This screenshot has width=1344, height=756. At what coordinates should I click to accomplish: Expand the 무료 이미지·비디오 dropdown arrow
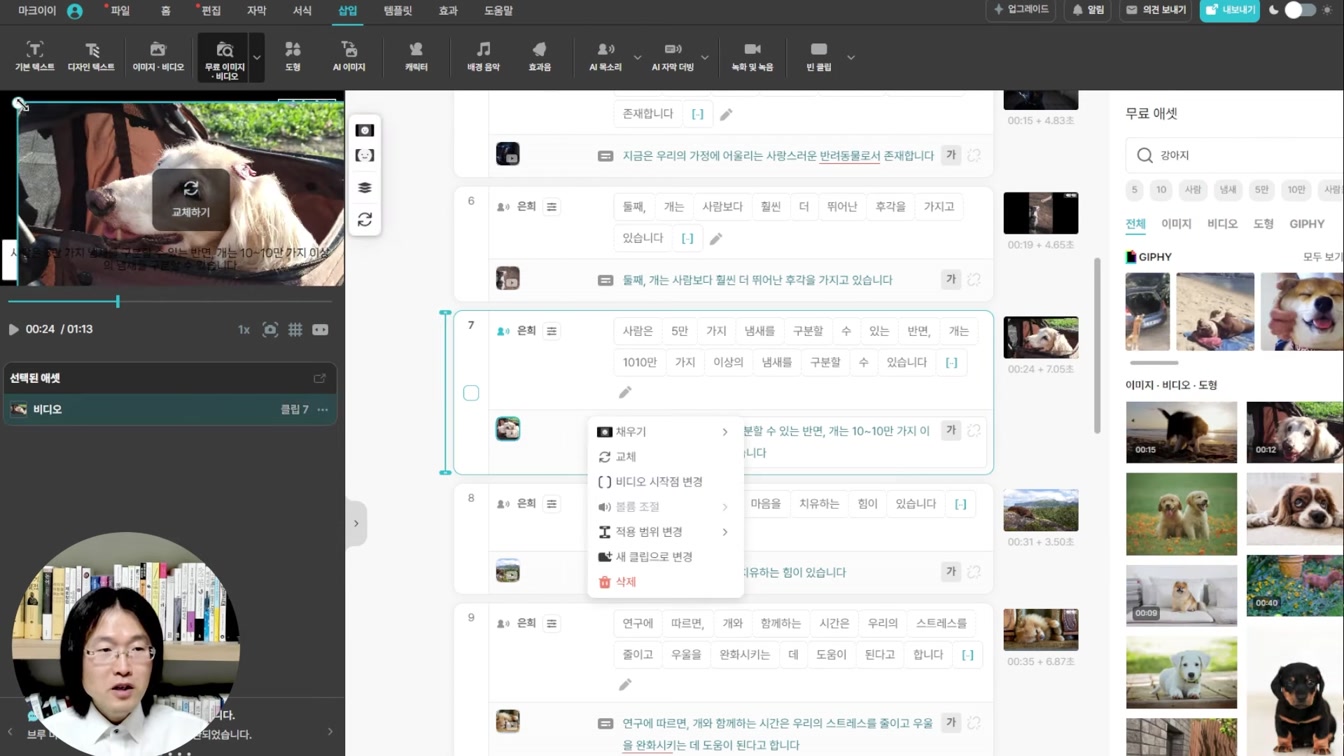click(x=257, y=58)
